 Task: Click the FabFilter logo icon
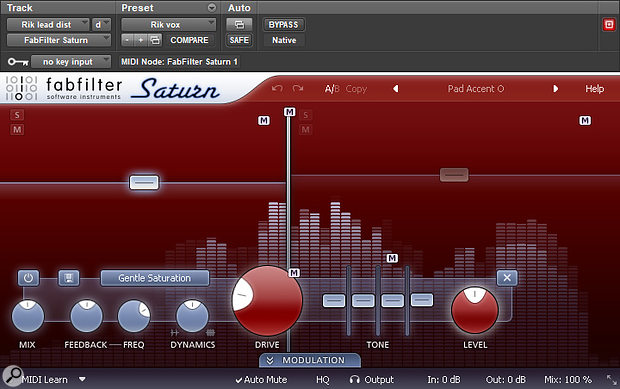pyautogui.click(x=21, y=87)
